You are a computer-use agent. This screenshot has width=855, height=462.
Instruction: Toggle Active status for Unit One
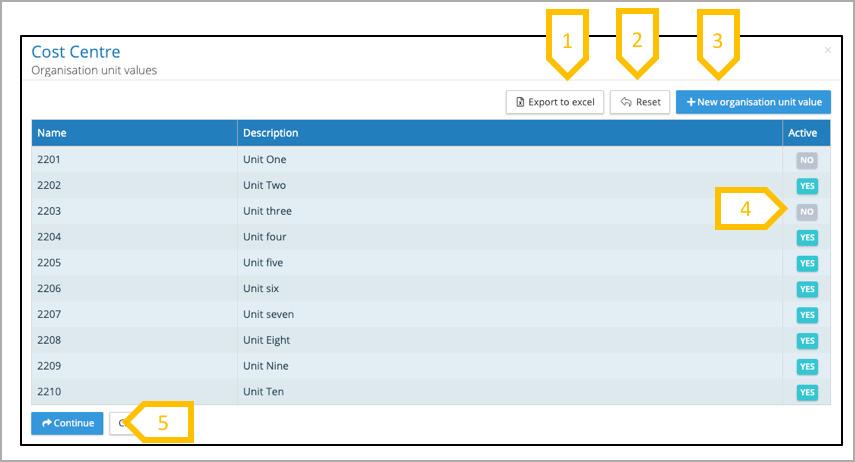(x=807, y=160)
